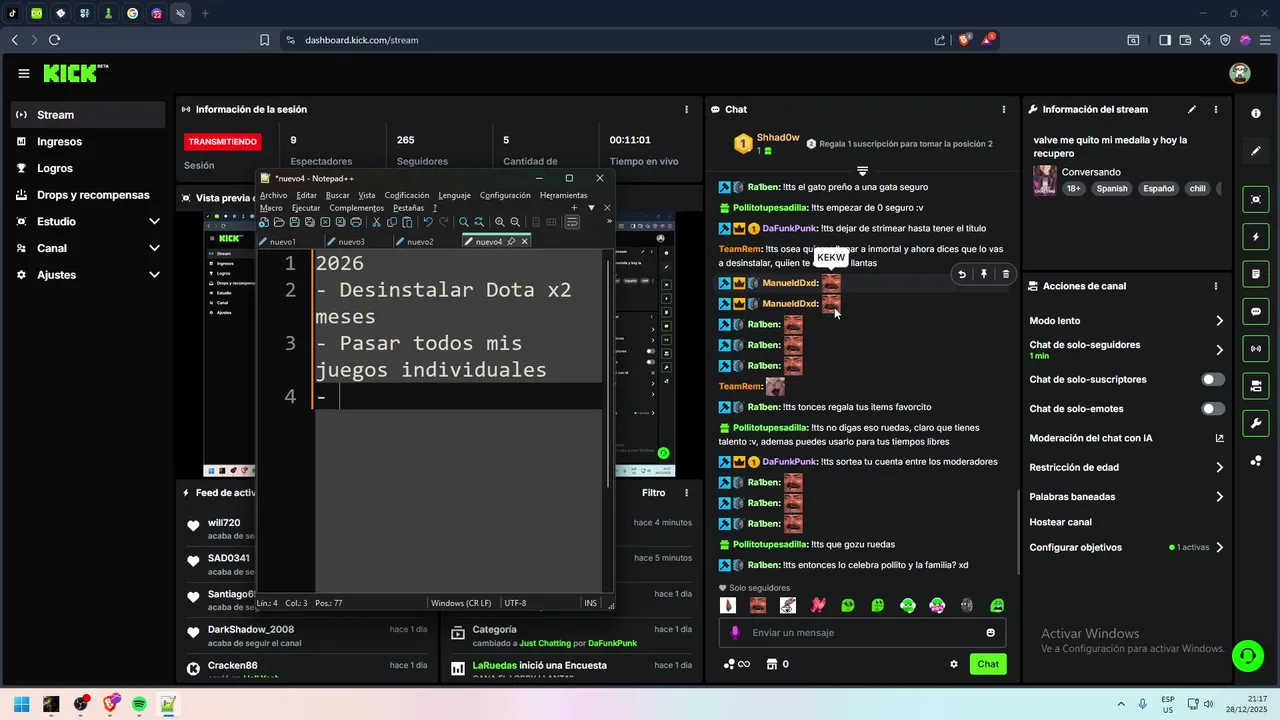Image resolution: width=1280 pixels, height=720 pixels.
Task: Open Moderación del chat con IA
Action: [1126, 438]
